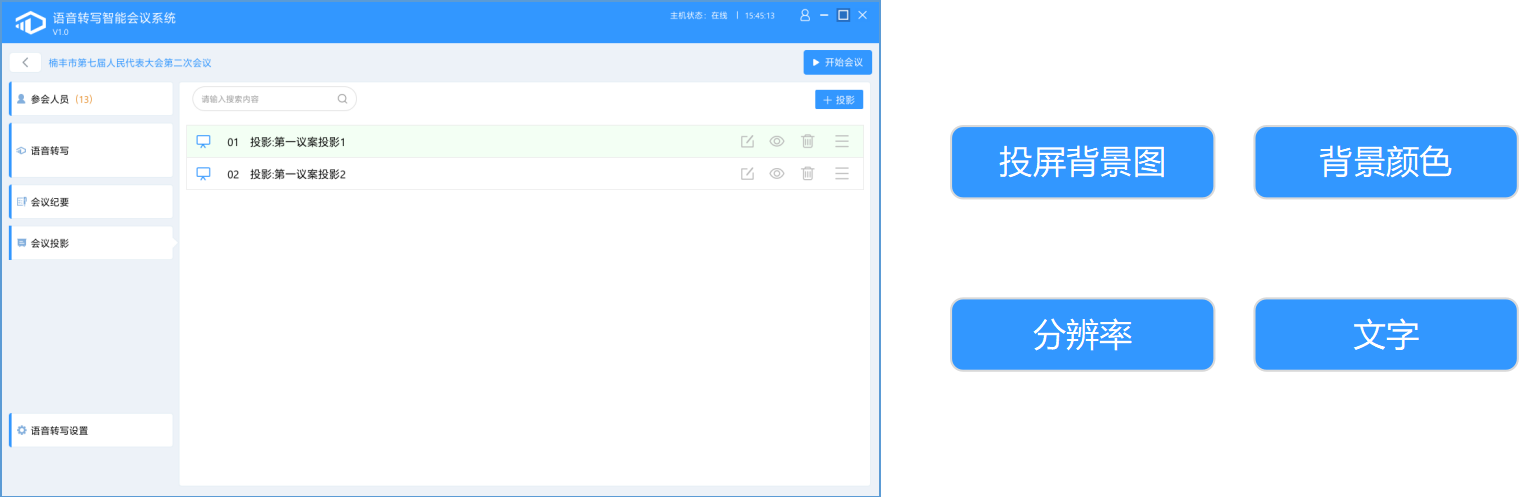Viewport: 1519px width, 497px height.
Task: Switch to 语音转写 tab
Action: tap(90, 151)
